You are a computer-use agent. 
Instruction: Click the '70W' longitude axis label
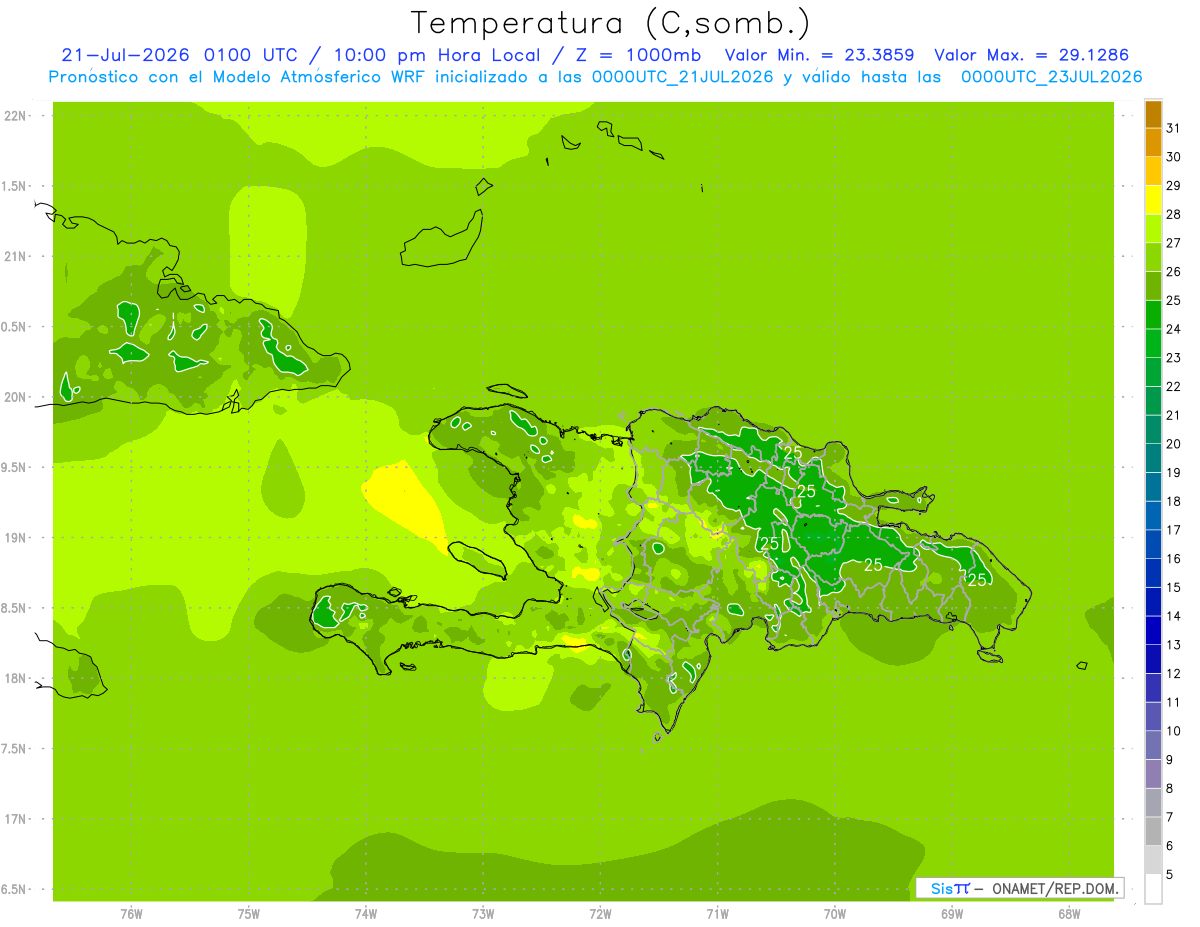pos(834,914)
